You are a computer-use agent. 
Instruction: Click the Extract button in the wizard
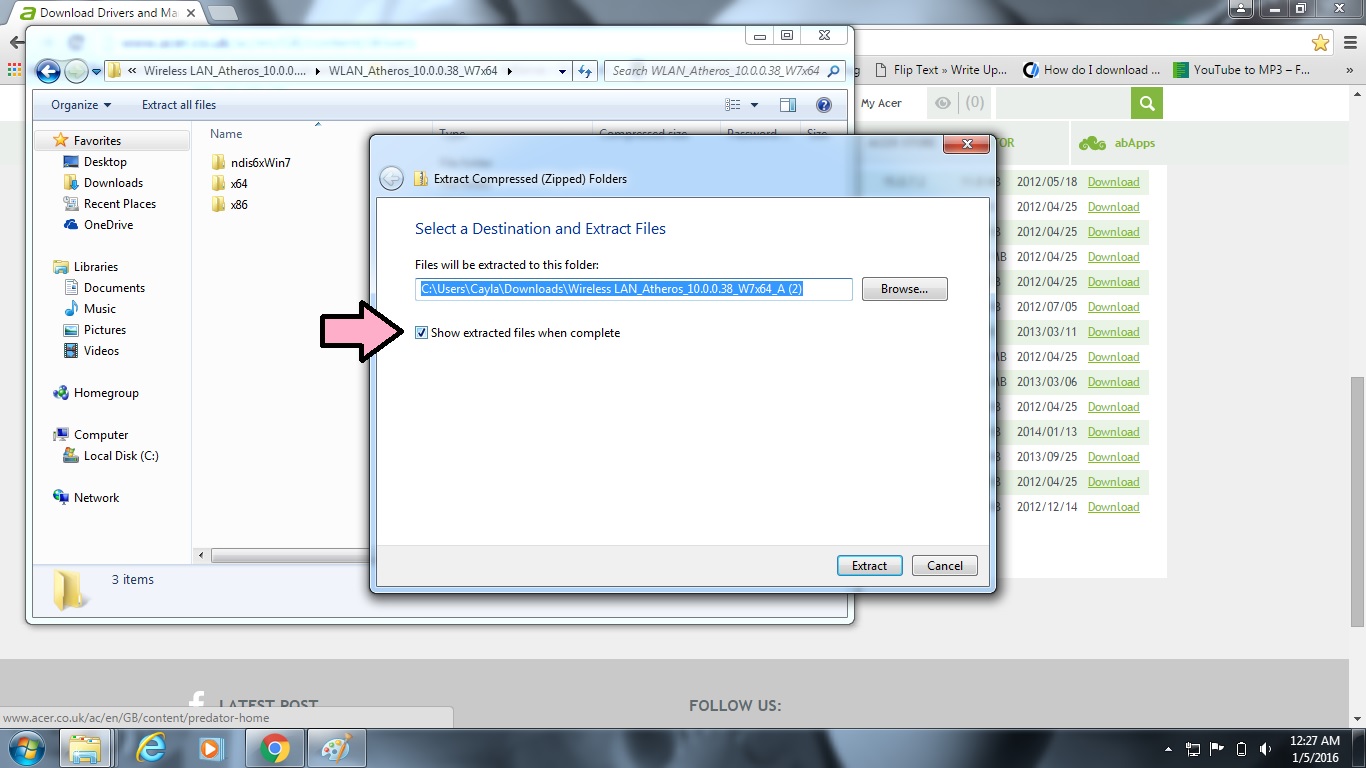click(x=869, y=566)
